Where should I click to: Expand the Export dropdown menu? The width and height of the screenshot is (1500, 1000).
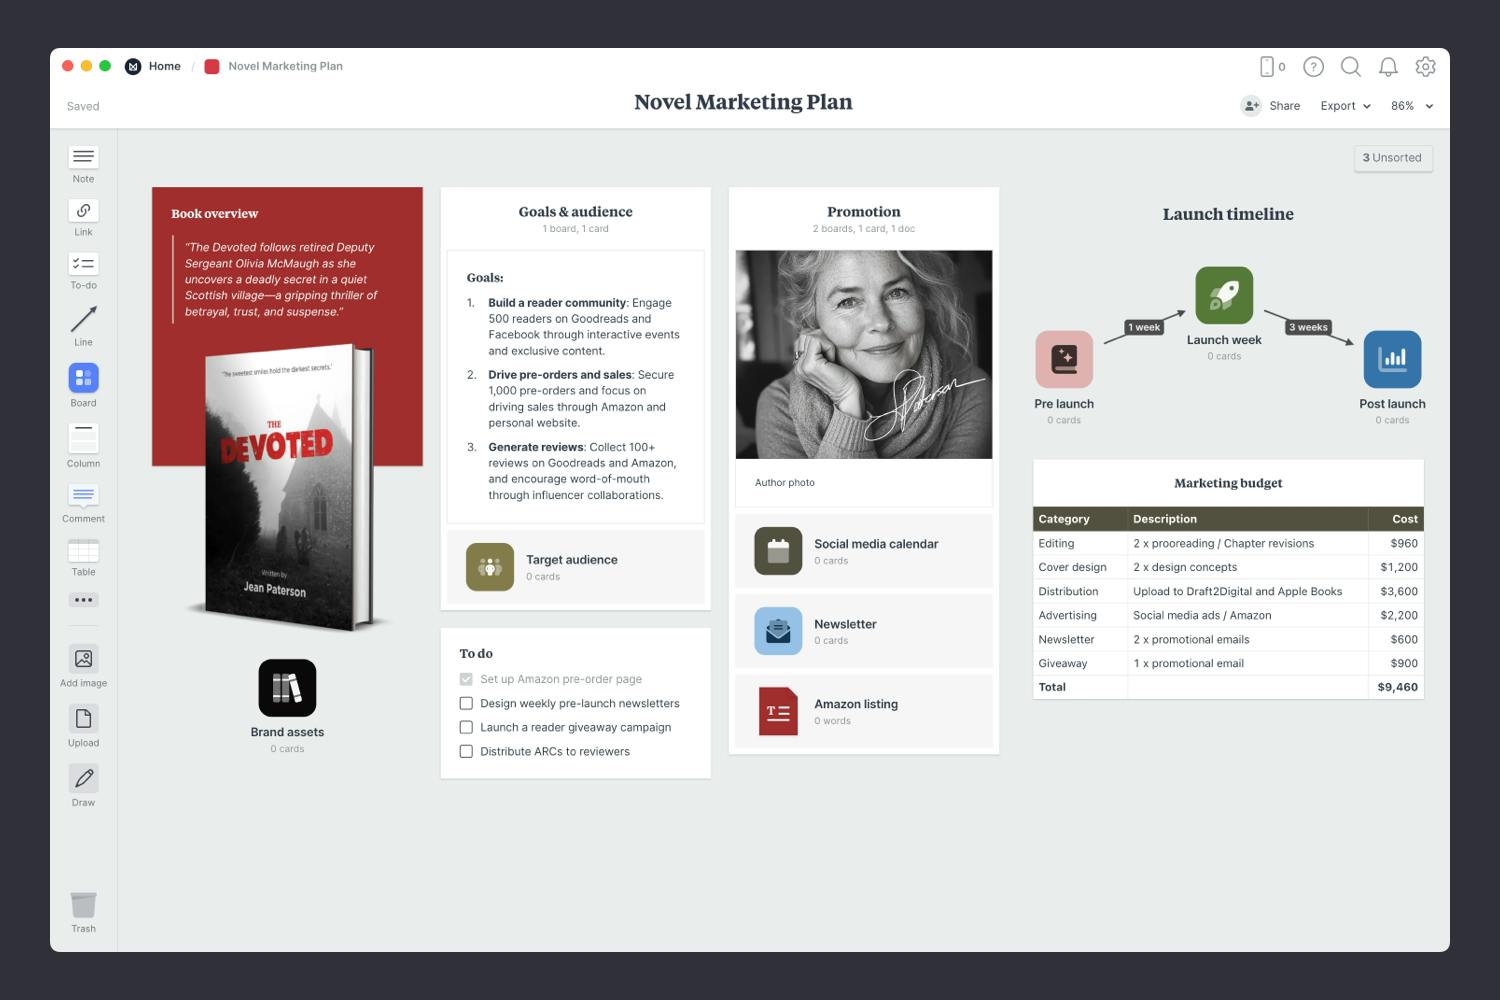1345,106
